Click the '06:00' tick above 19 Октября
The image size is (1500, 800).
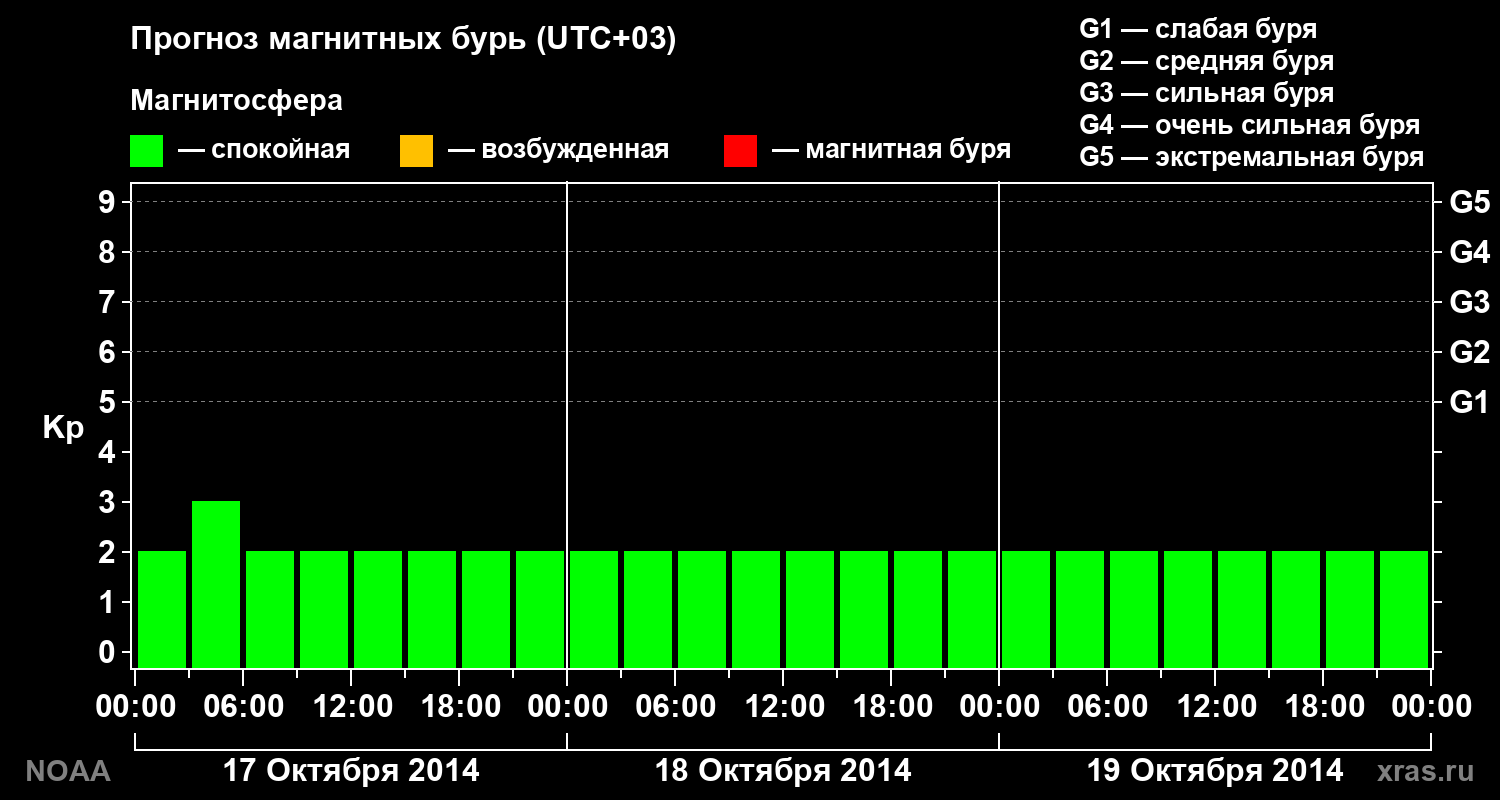click(x=1107, y=707)
